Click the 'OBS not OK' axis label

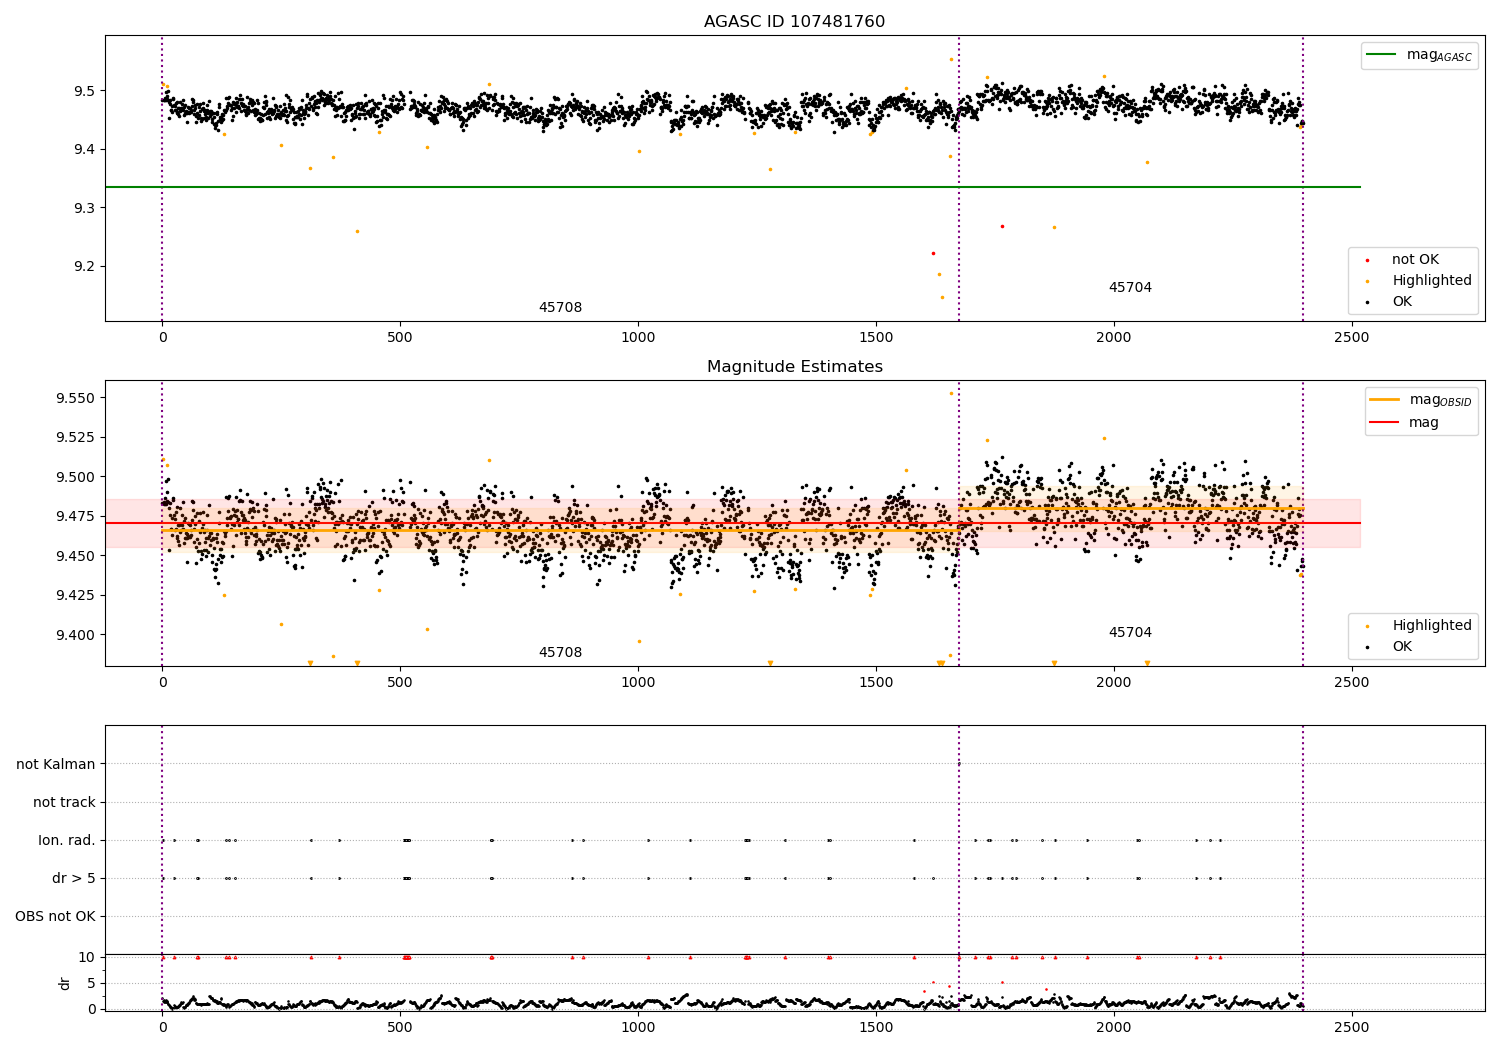tap(56, 916)
